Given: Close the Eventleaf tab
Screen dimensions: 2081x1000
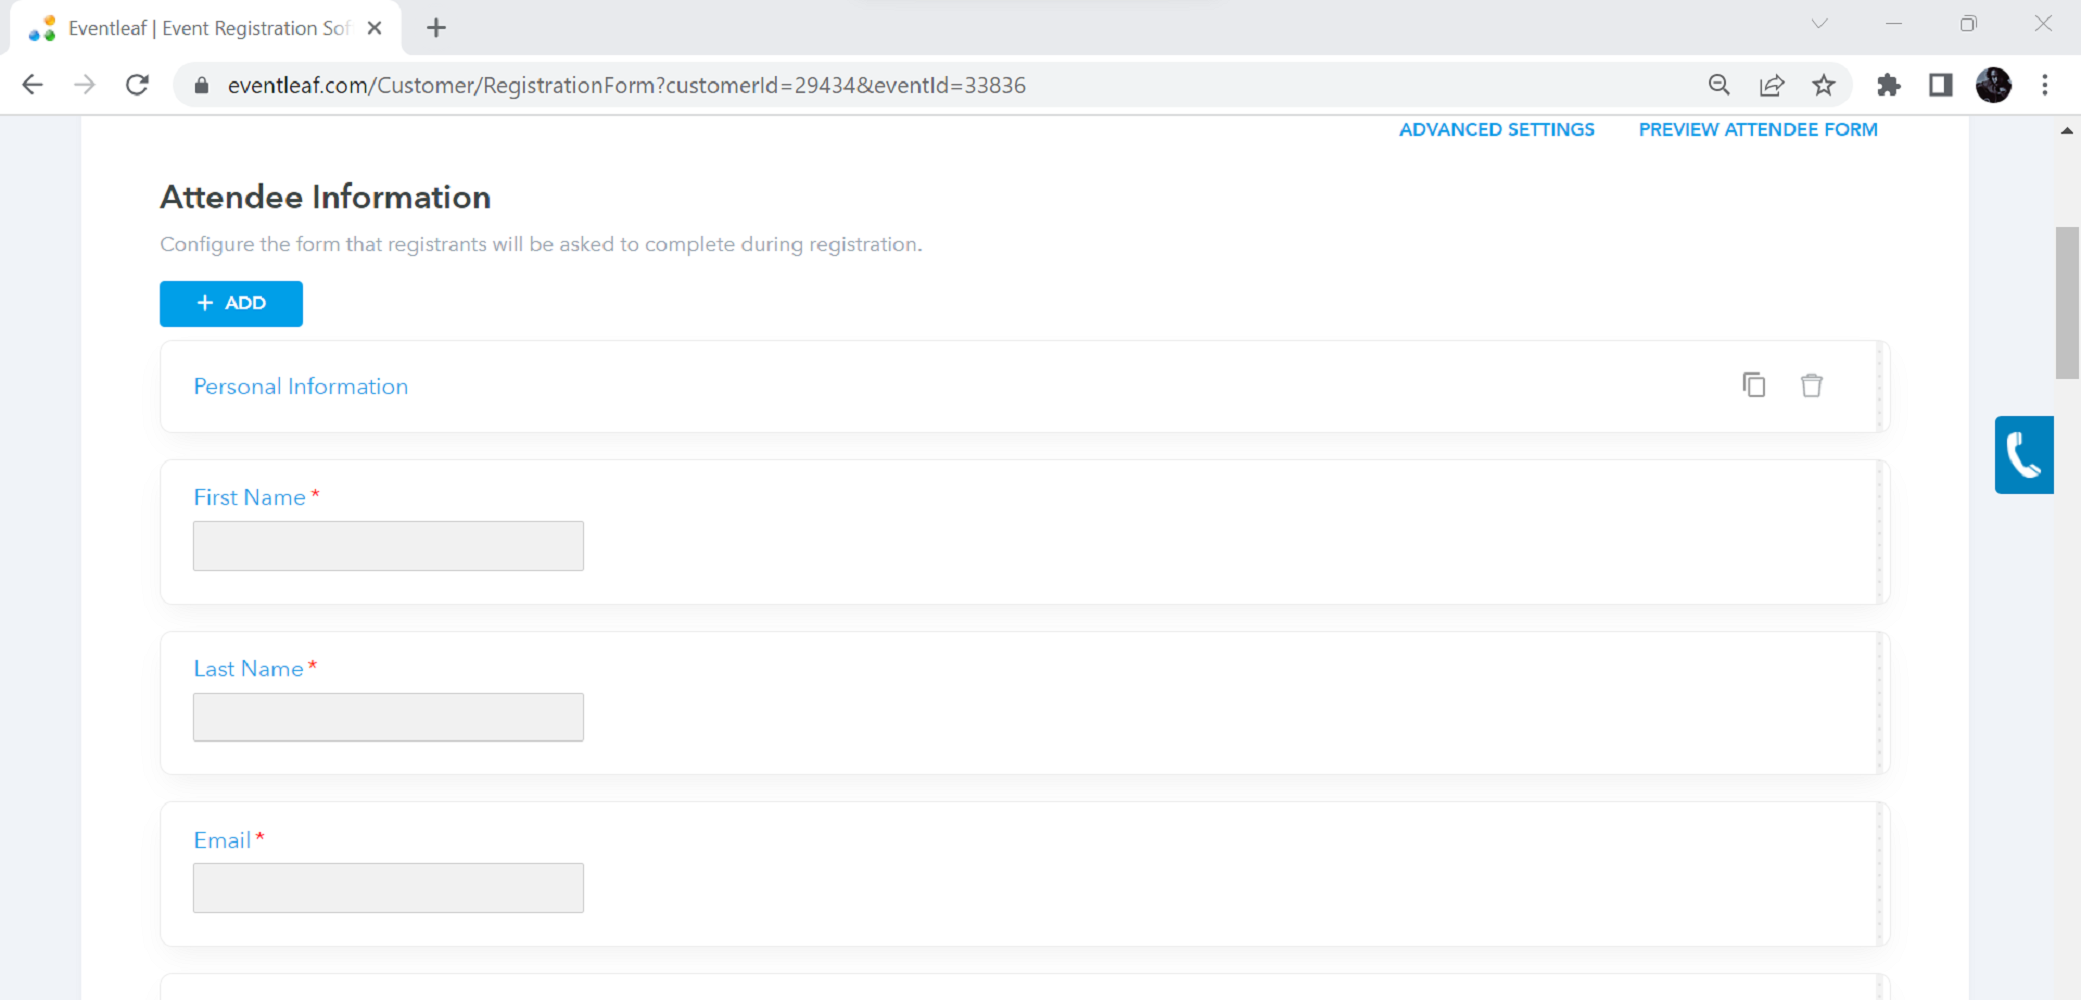Looking at the screenshot, I should click(x=375, y=28).
